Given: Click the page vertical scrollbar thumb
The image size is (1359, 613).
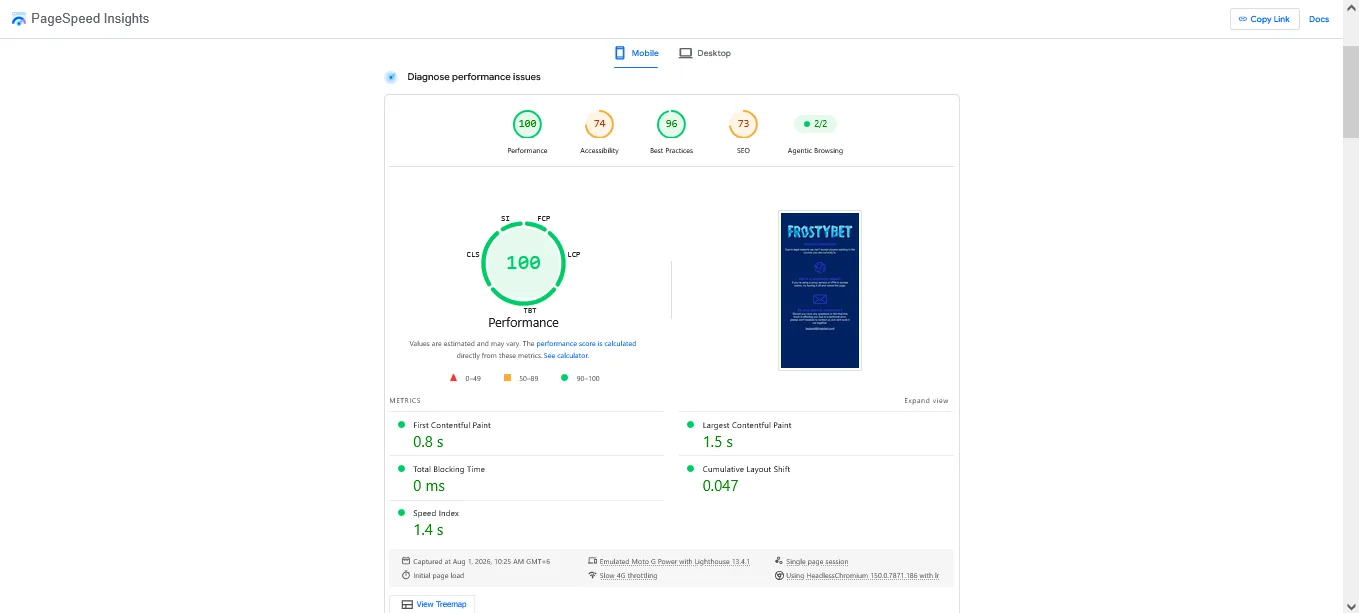Looking at the screenshot, I should pyautogui.click(x=1350, y=92).
